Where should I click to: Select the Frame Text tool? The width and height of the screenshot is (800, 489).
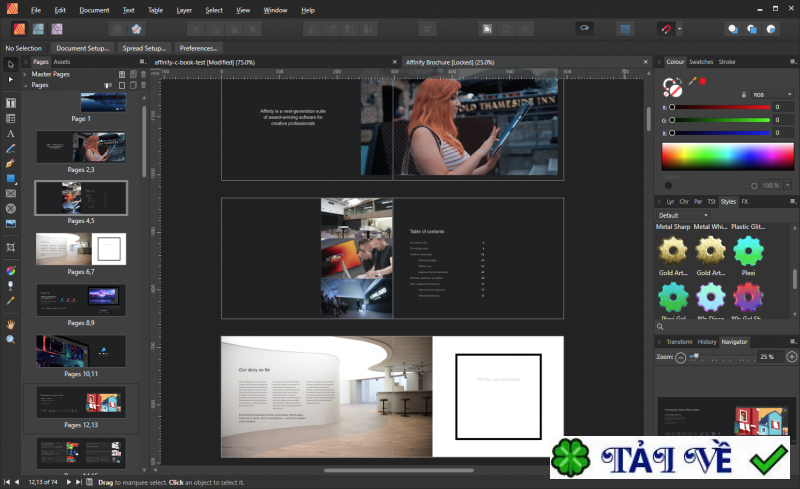click(11, 103)
